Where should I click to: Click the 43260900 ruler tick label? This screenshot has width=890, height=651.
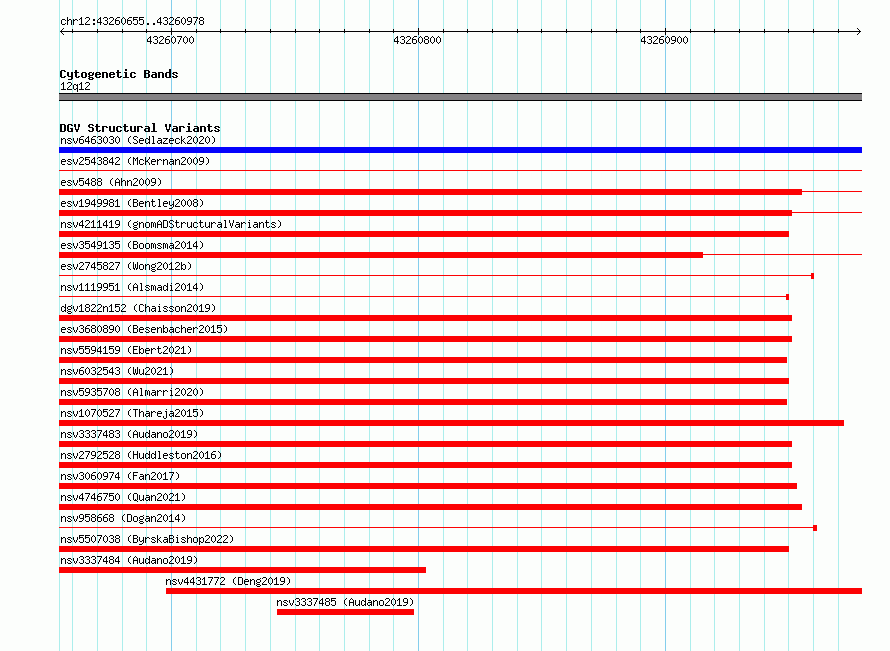coord(664,40)
